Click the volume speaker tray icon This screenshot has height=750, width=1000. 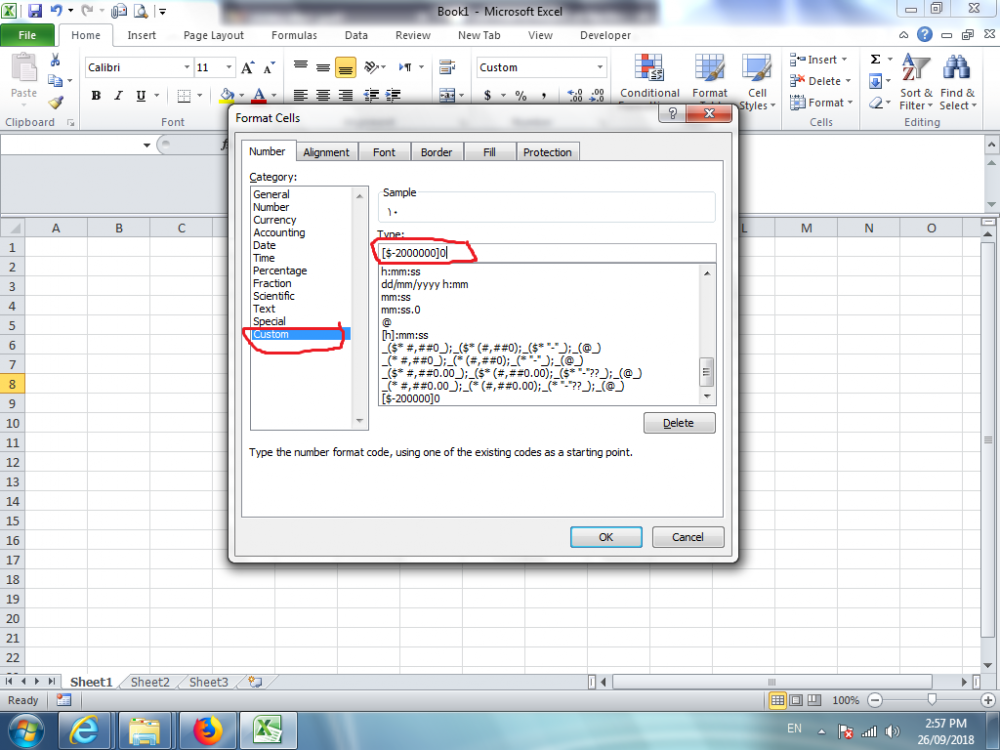click(x=892, y=732)
